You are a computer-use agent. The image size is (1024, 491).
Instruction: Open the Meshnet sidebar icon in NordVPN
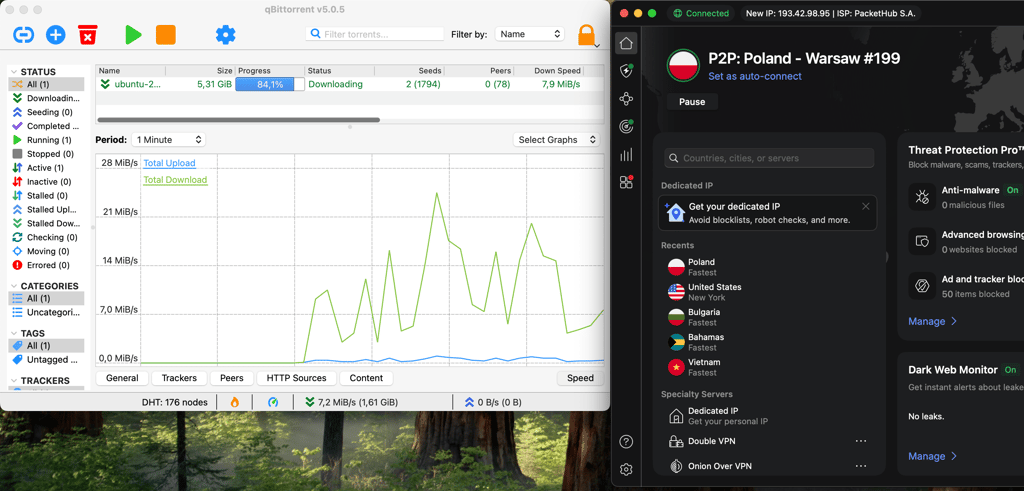[x=626, y=99]
